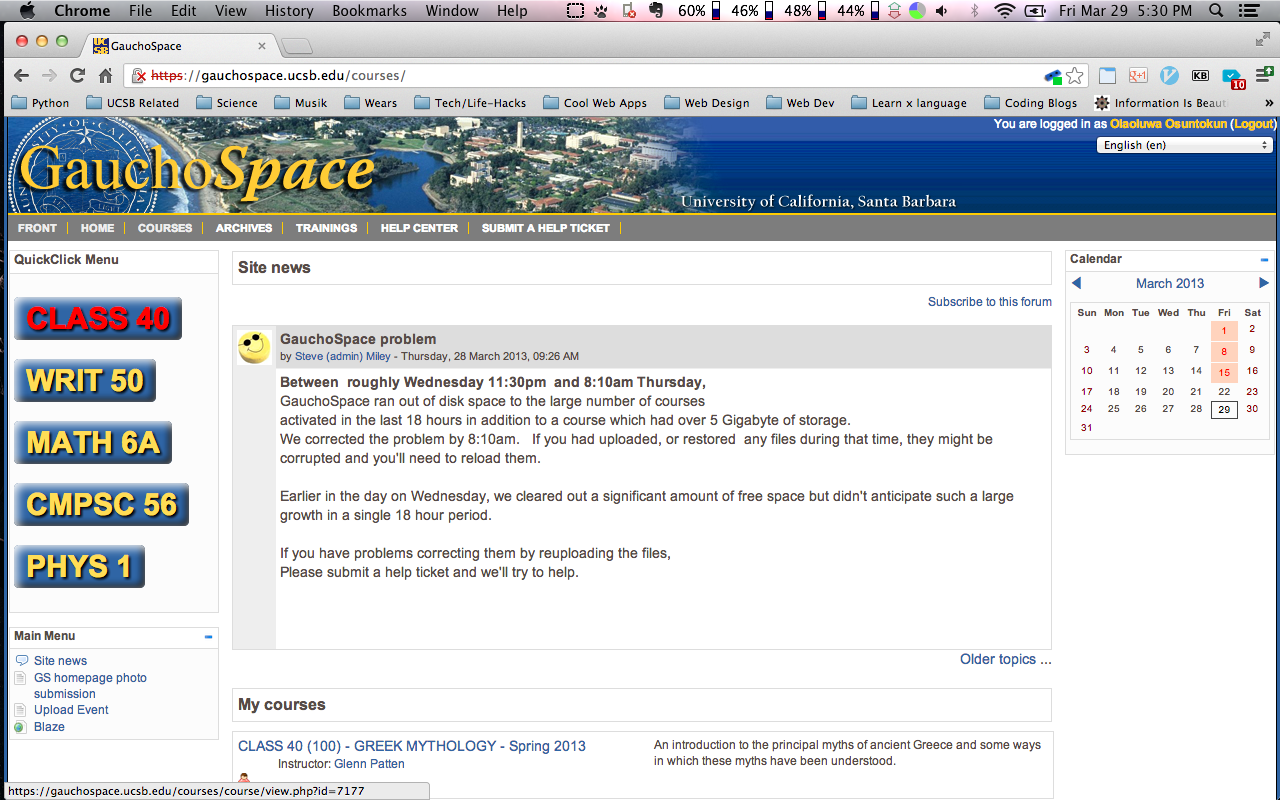Open SUBMIT A HELP TICKET tab

(x=546, y=228)
